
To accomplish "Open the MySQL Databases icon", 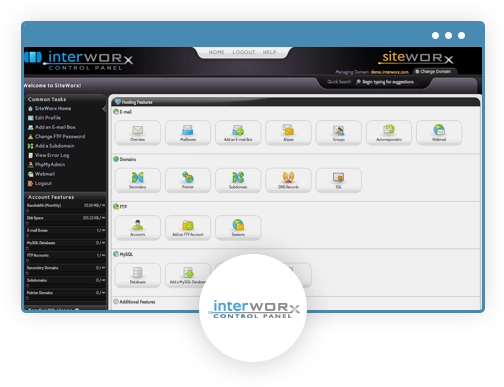I will 138,275.
